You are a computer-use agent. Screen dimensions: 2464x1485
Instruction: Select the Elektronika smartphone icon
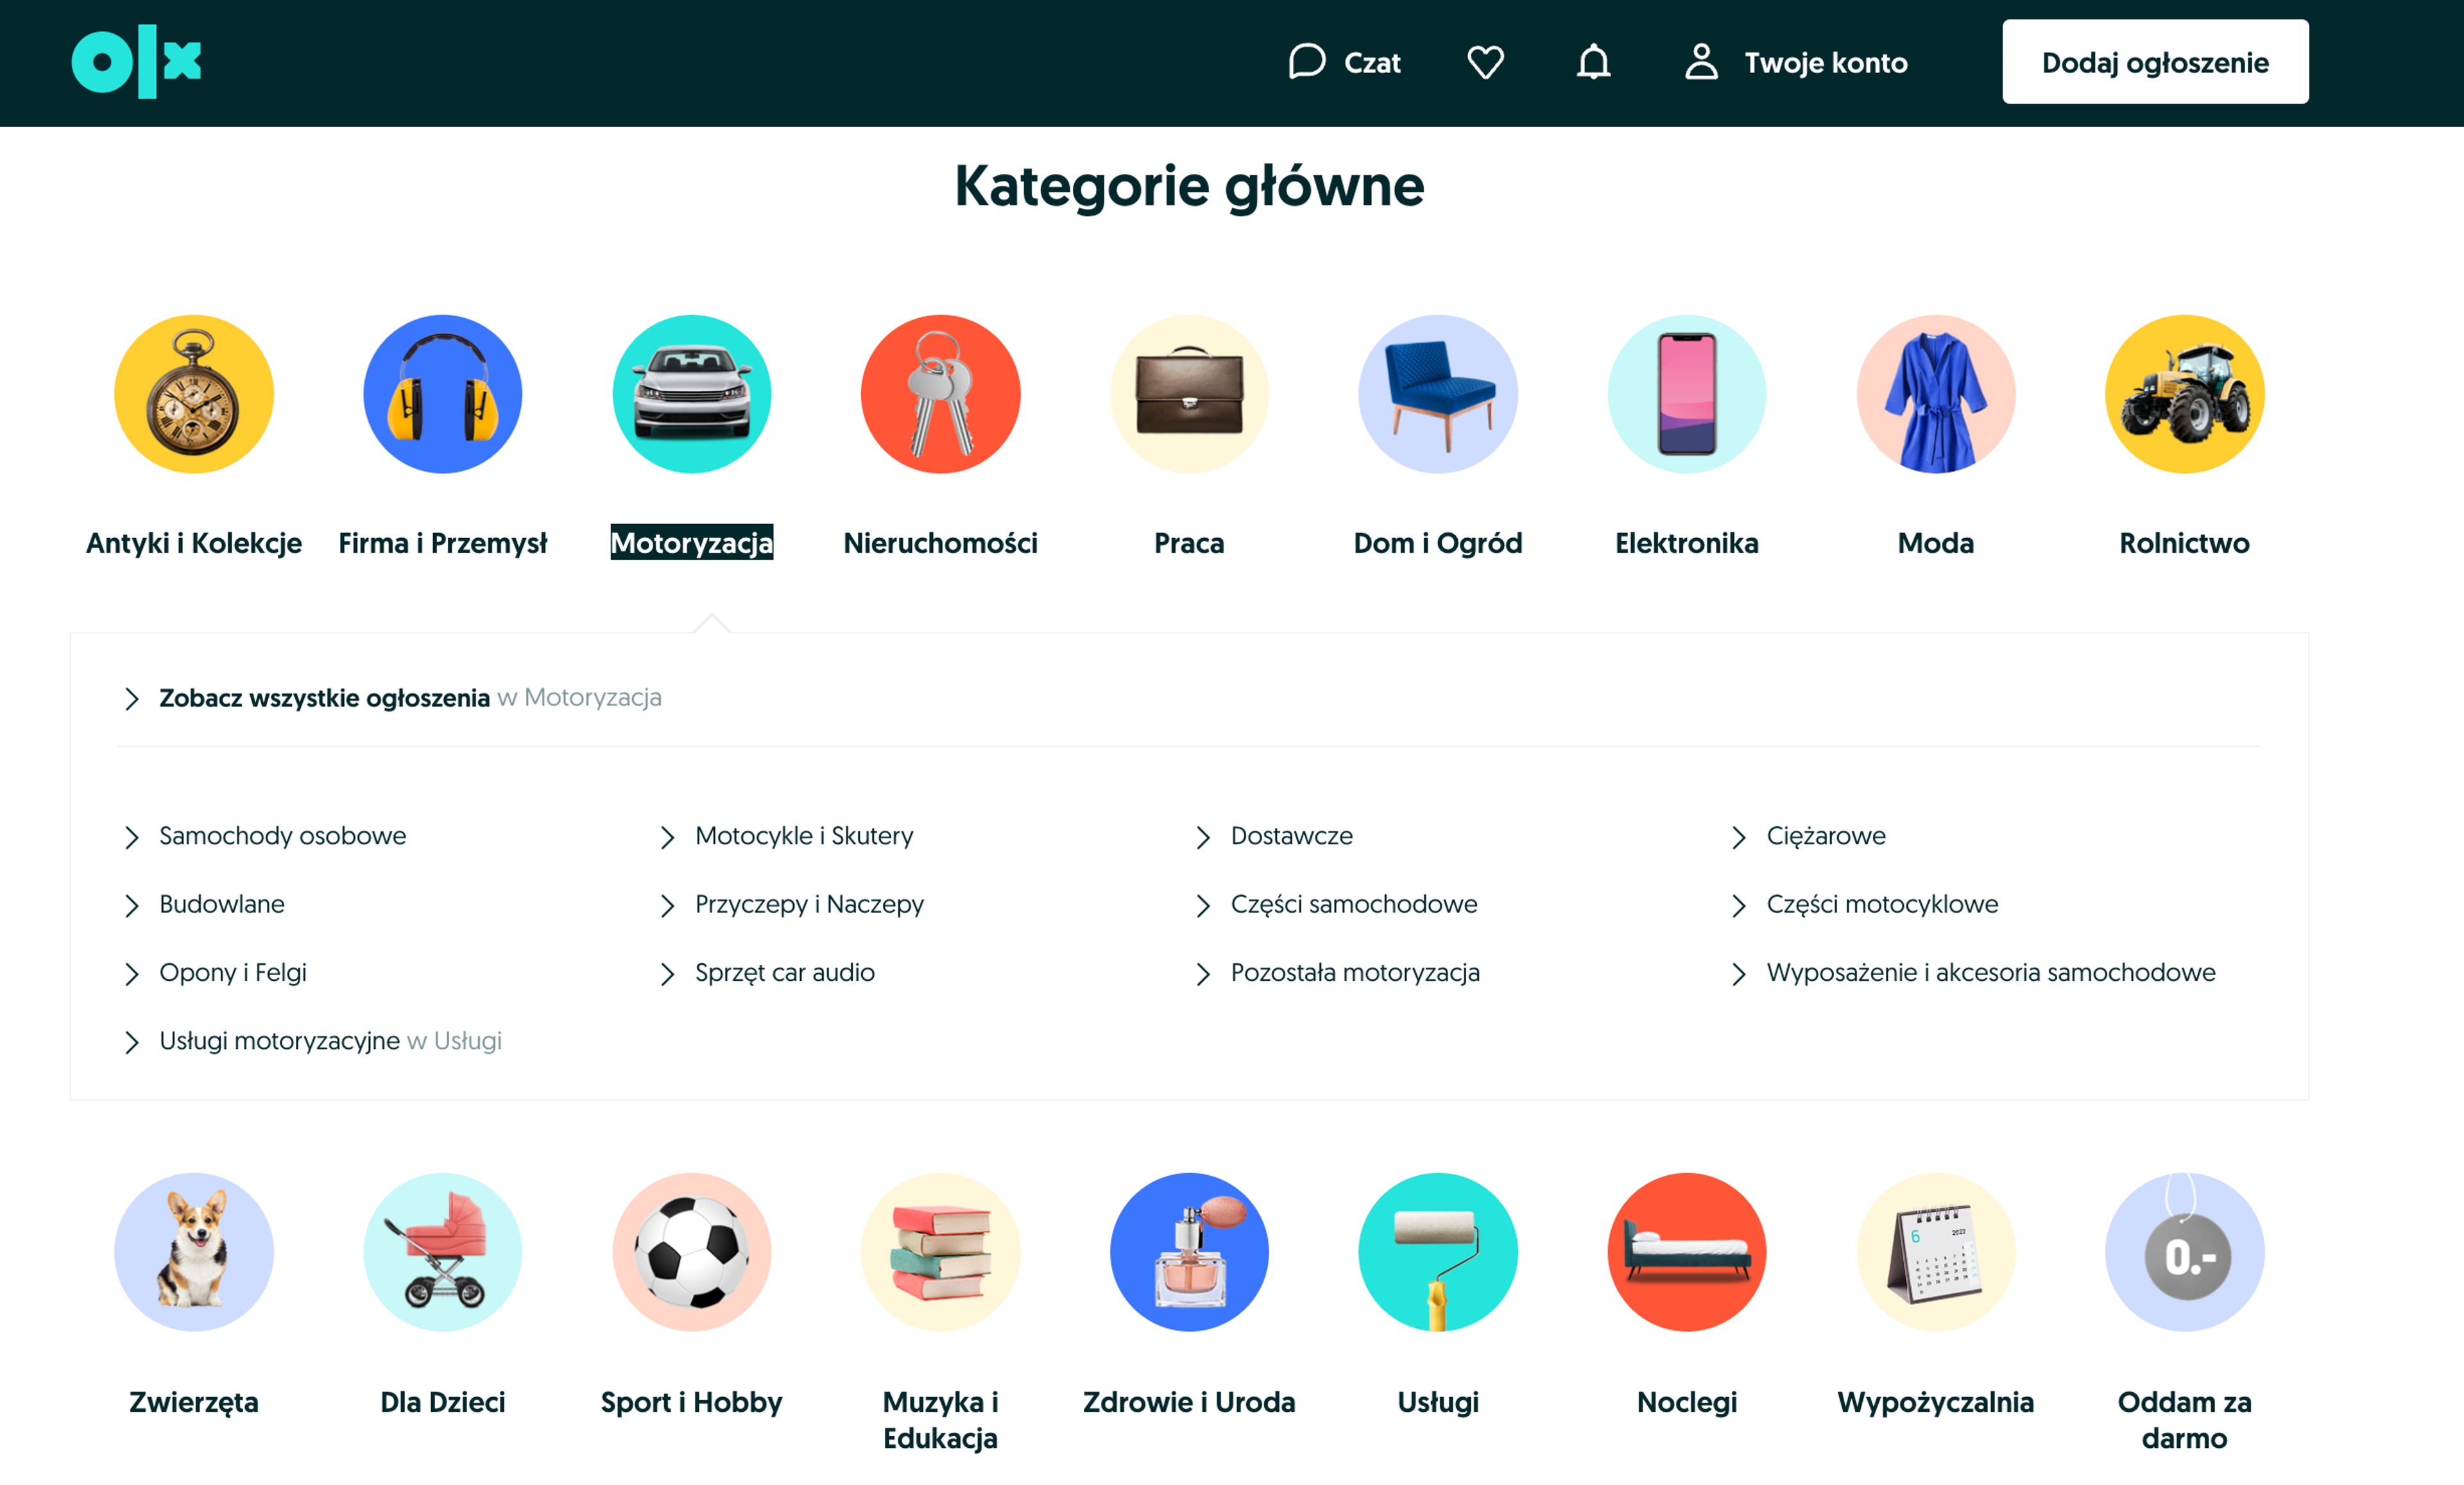(1687, 394)
